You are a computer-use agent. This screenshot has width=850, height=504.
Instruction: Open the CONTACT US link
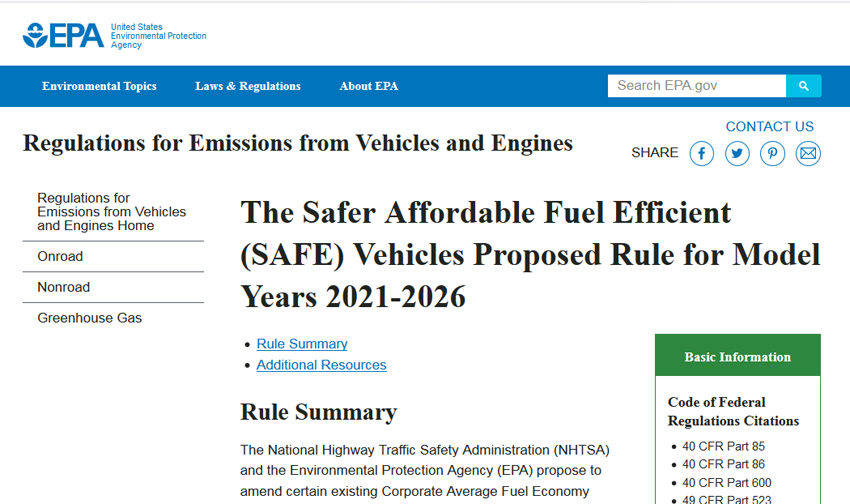tap(769, 126)
